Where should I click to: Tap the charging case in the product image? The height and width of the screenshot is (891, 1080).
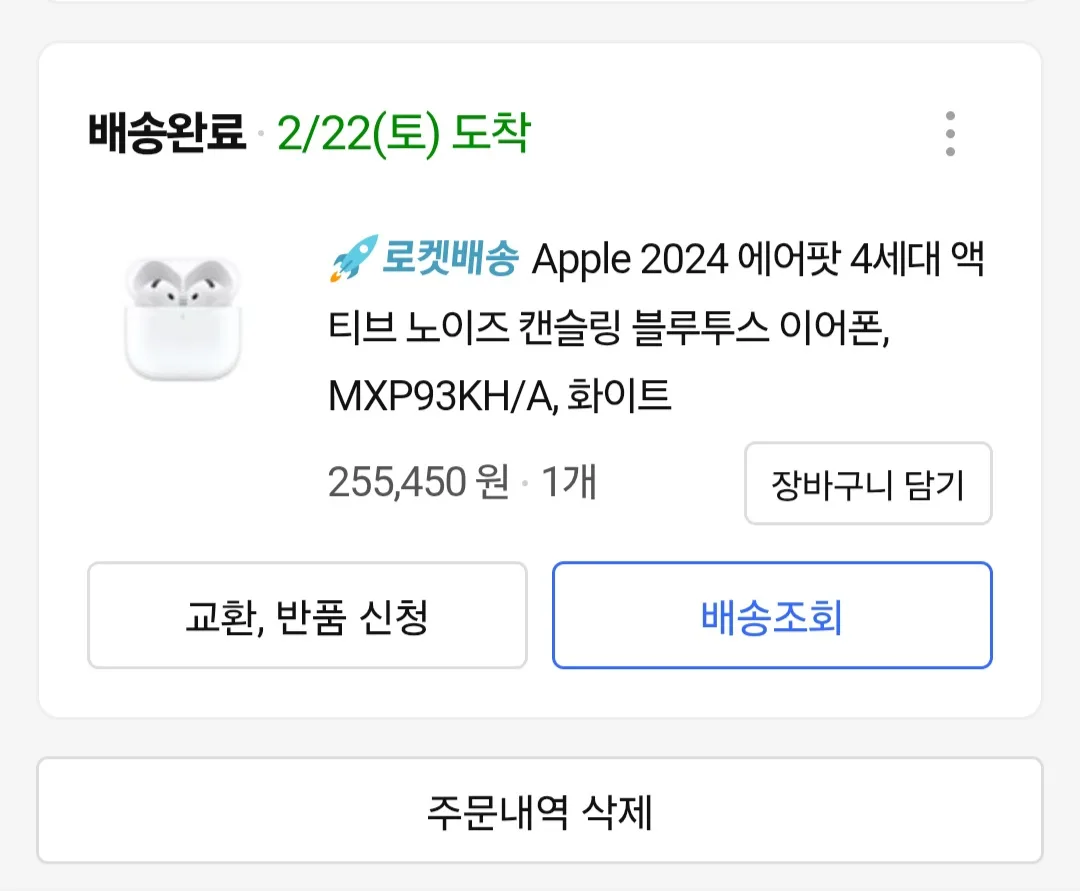pos(183,343)
